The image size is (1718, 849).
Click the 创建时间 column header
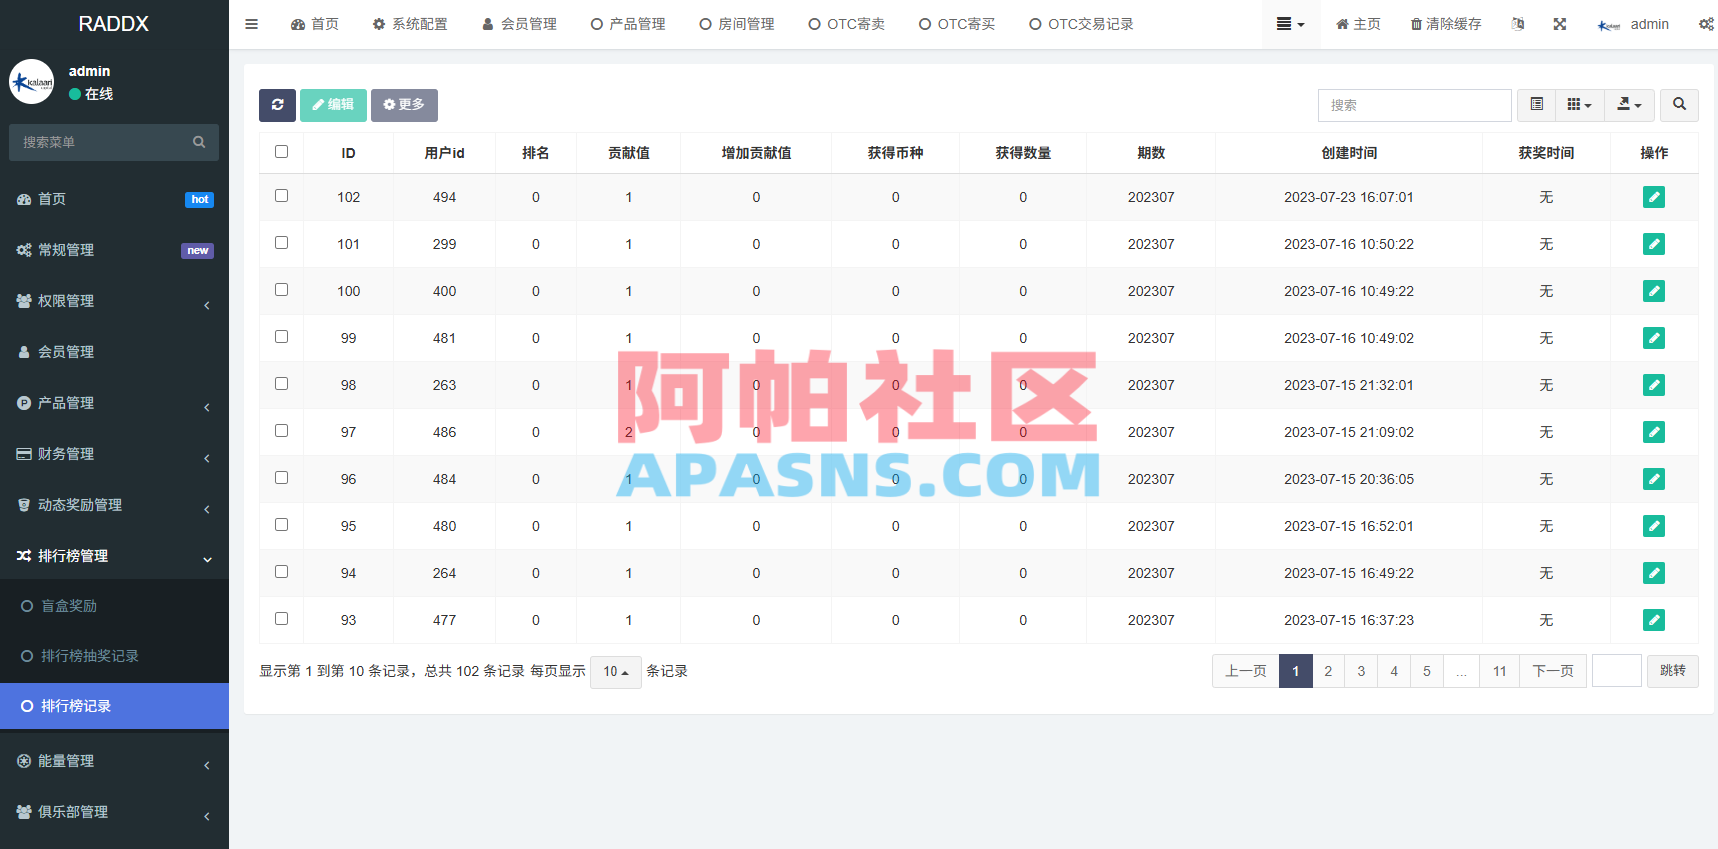(x=1349, y=153)
